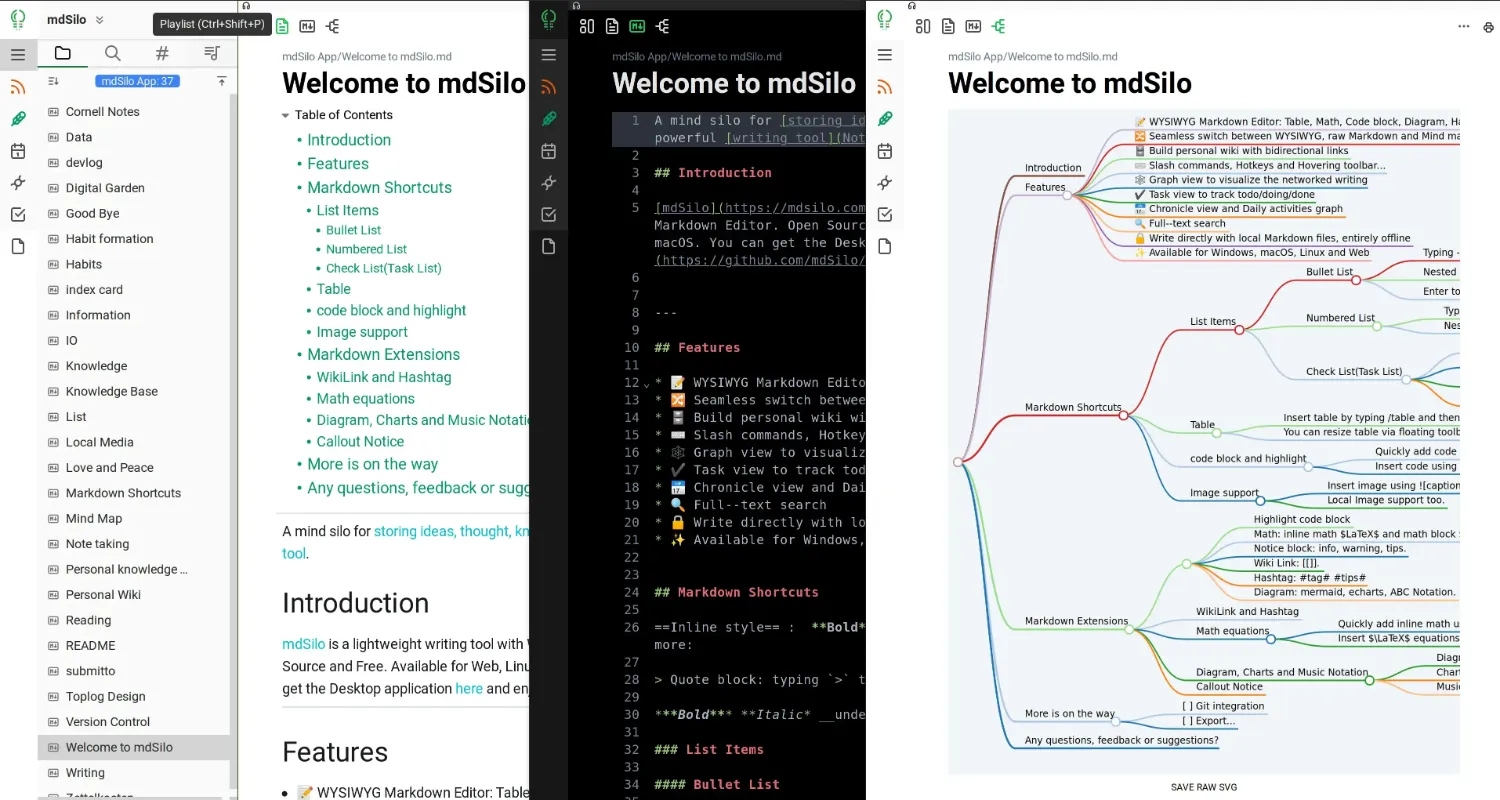This screenshot has width=1500, height=800.
Task: Open the sort order dropdown in file list
Action: pyautogui.click(x=54, y=81)
